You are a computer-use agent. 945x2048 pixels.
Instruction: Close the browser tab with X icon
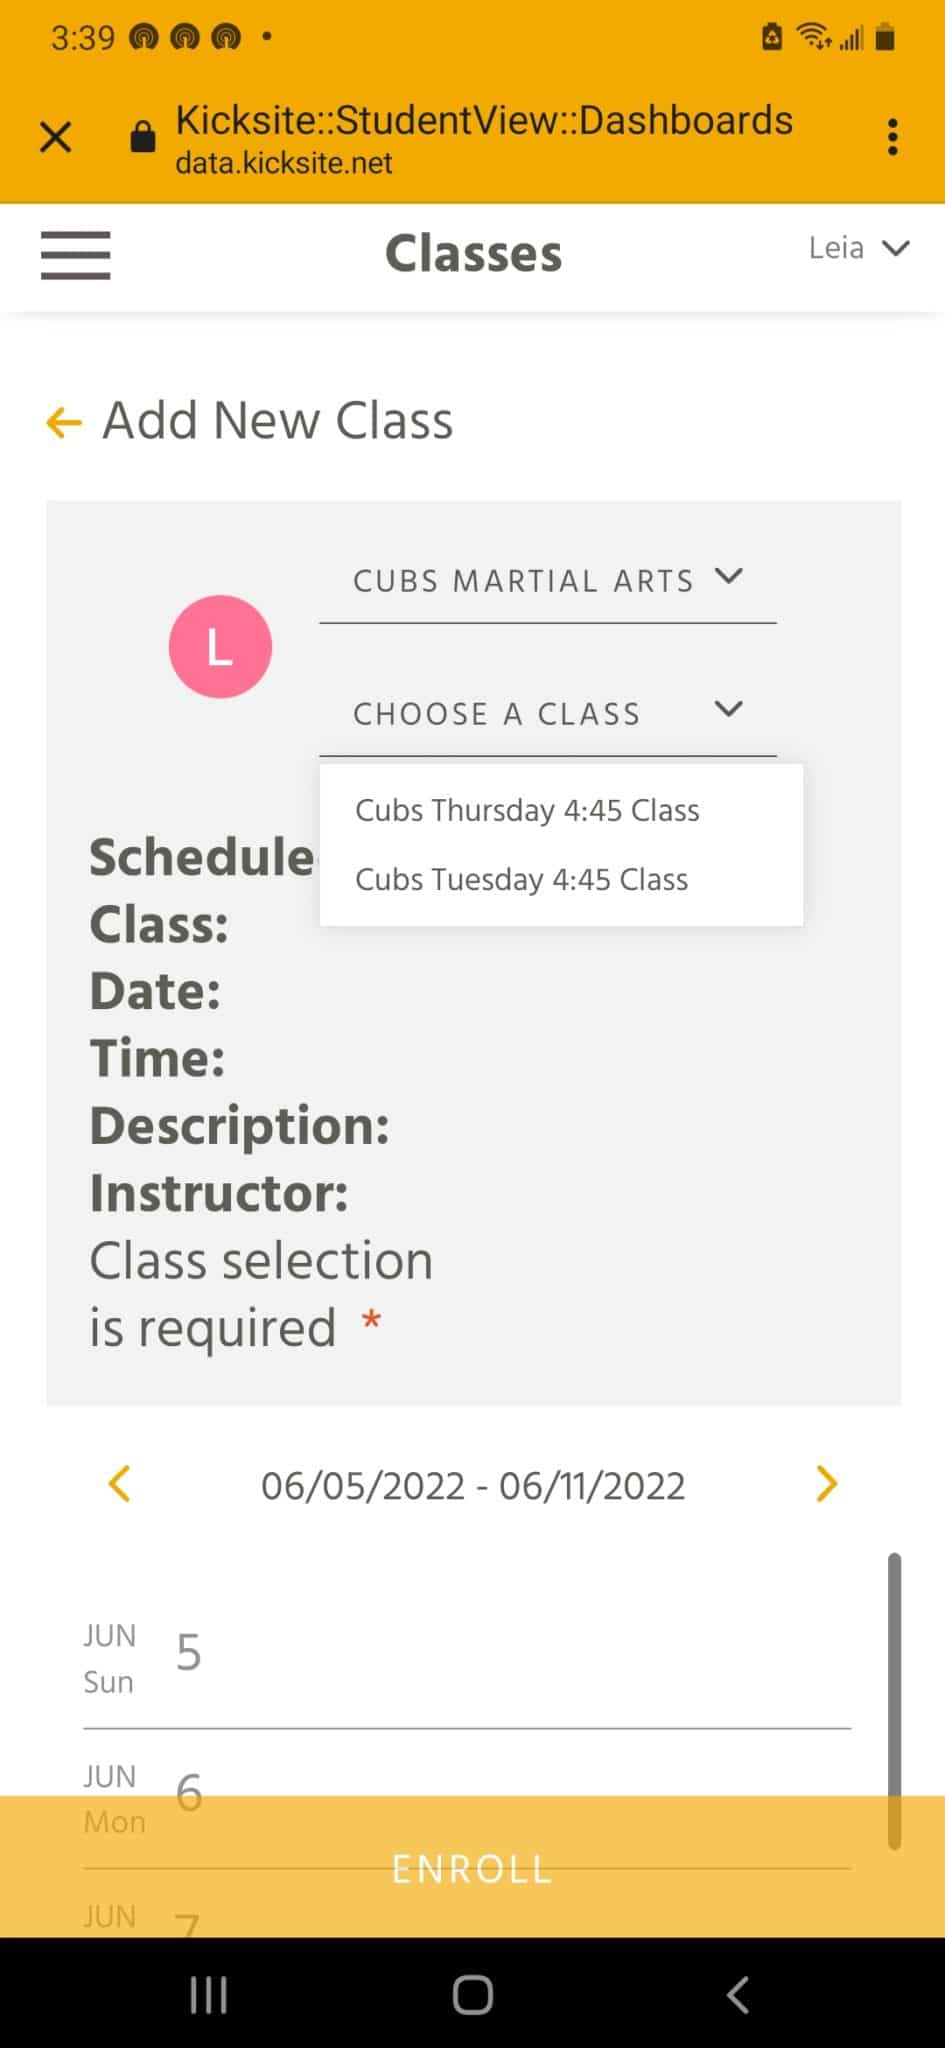tap(56, 136)
